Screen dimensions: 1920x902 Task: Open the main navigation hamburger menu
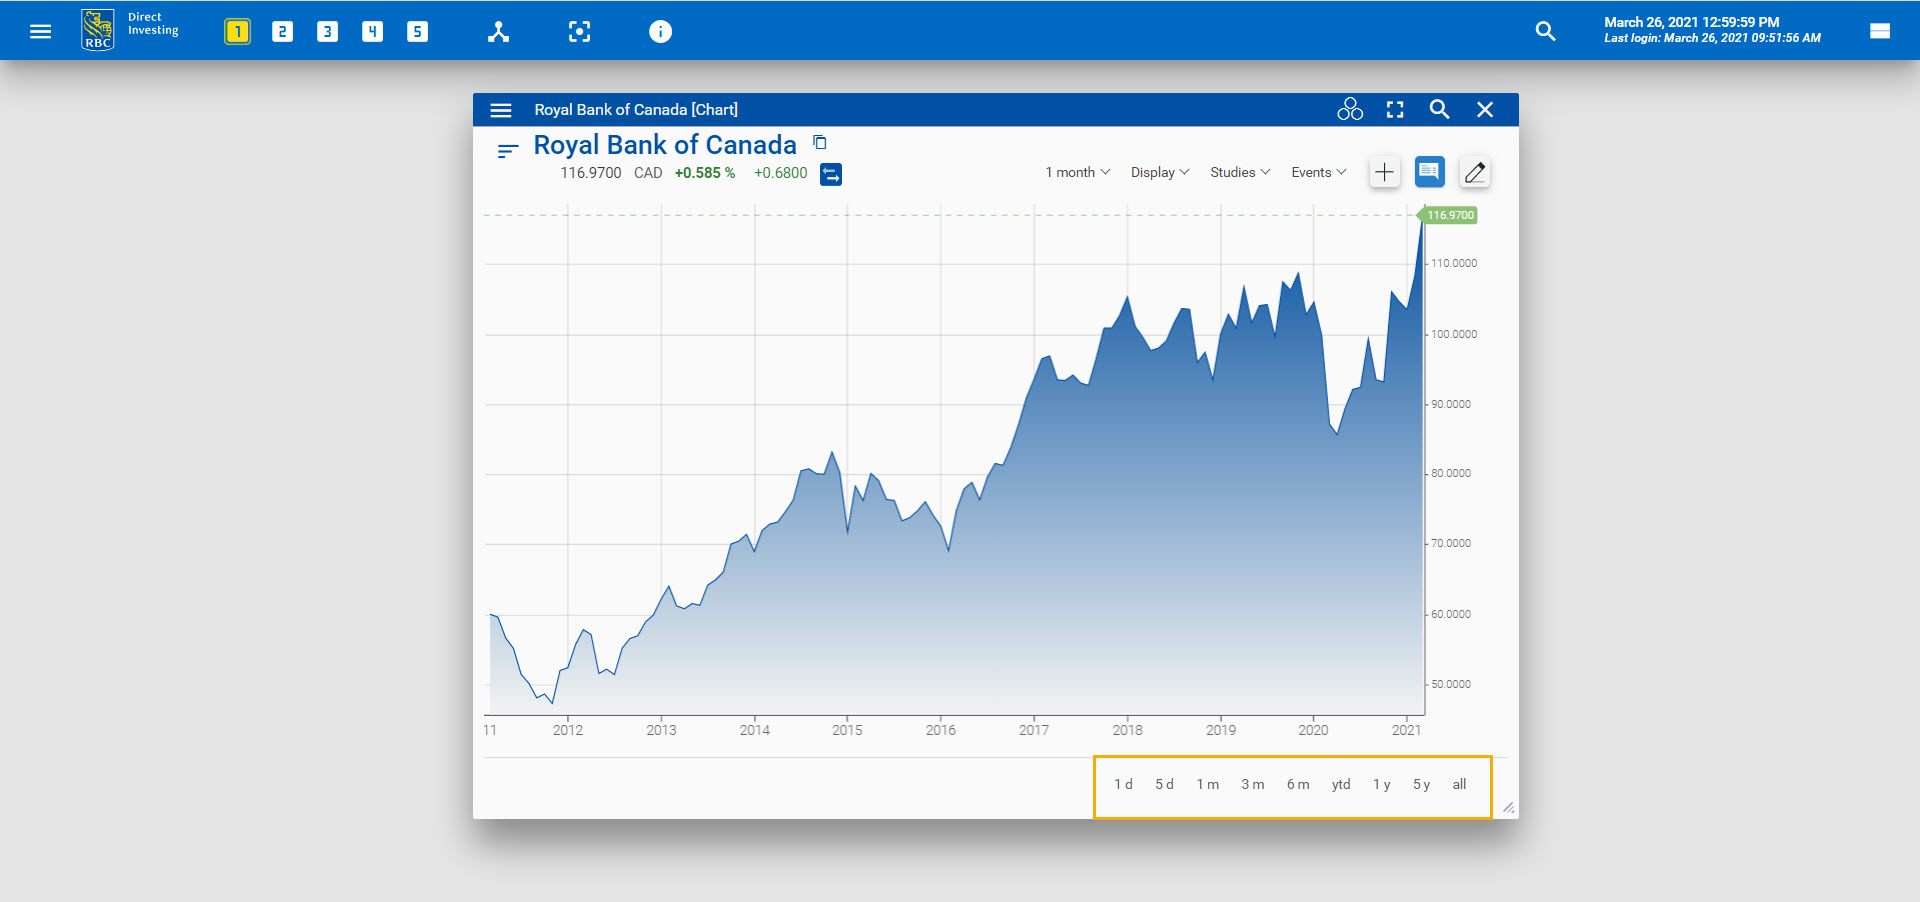pos(40,31)
